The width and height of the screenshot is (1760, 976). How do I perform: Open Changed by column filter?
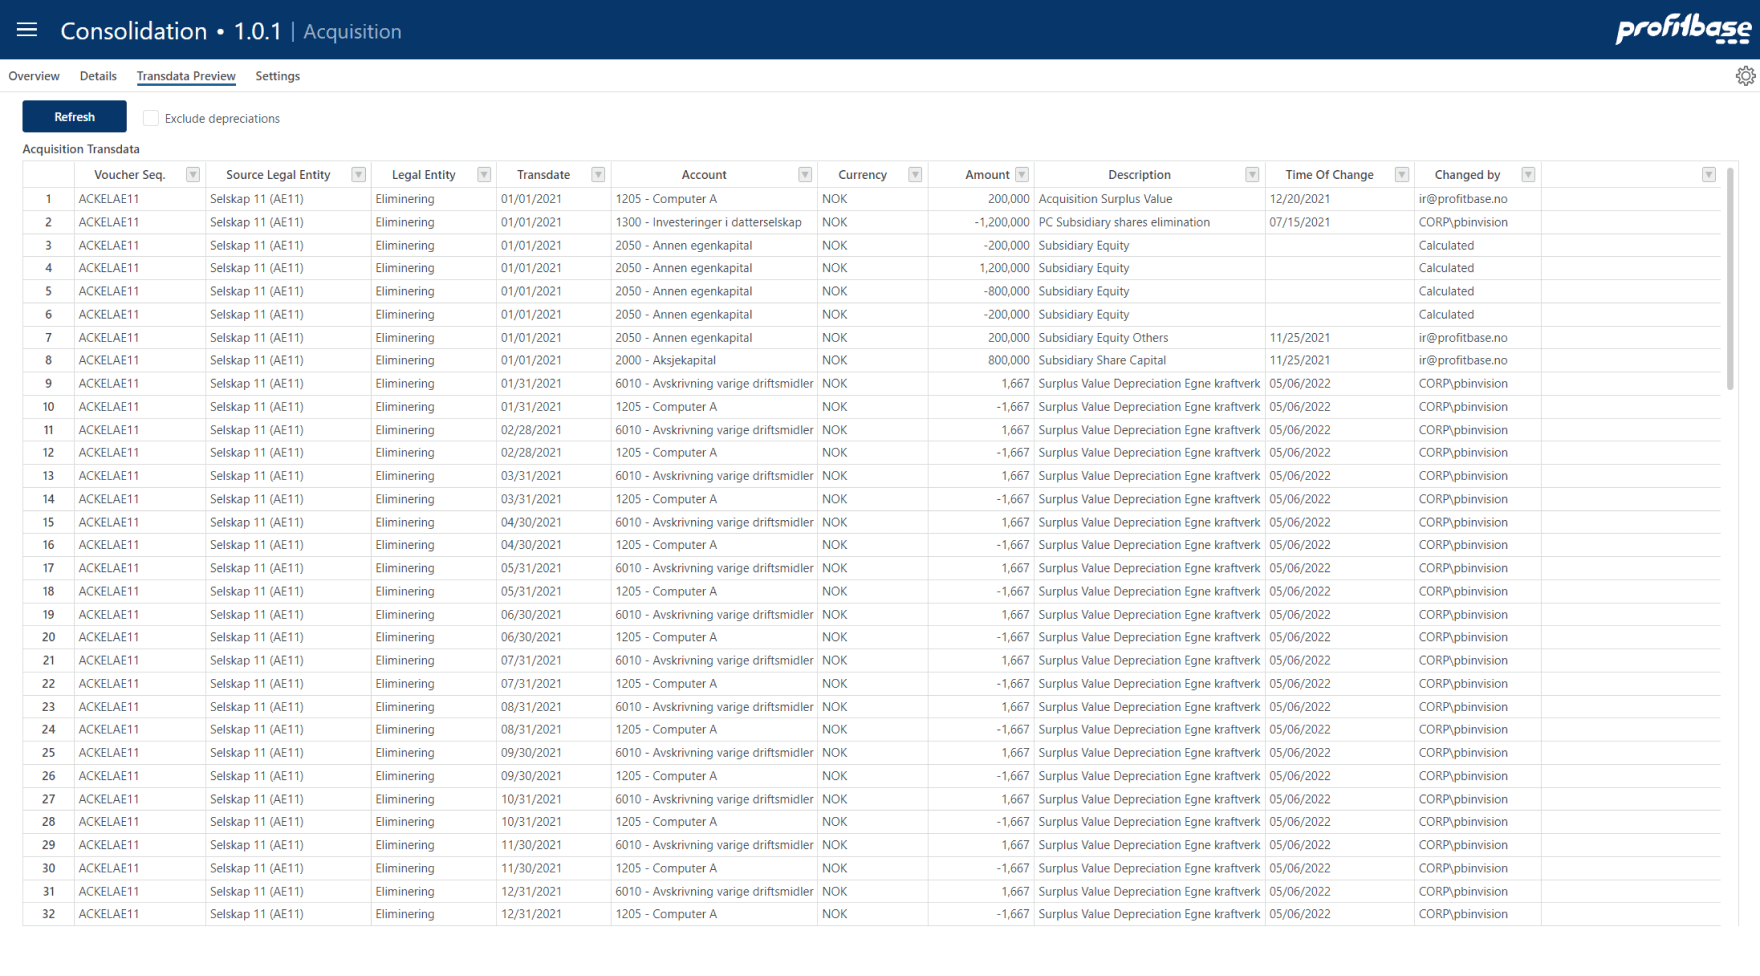[1528, 175]
